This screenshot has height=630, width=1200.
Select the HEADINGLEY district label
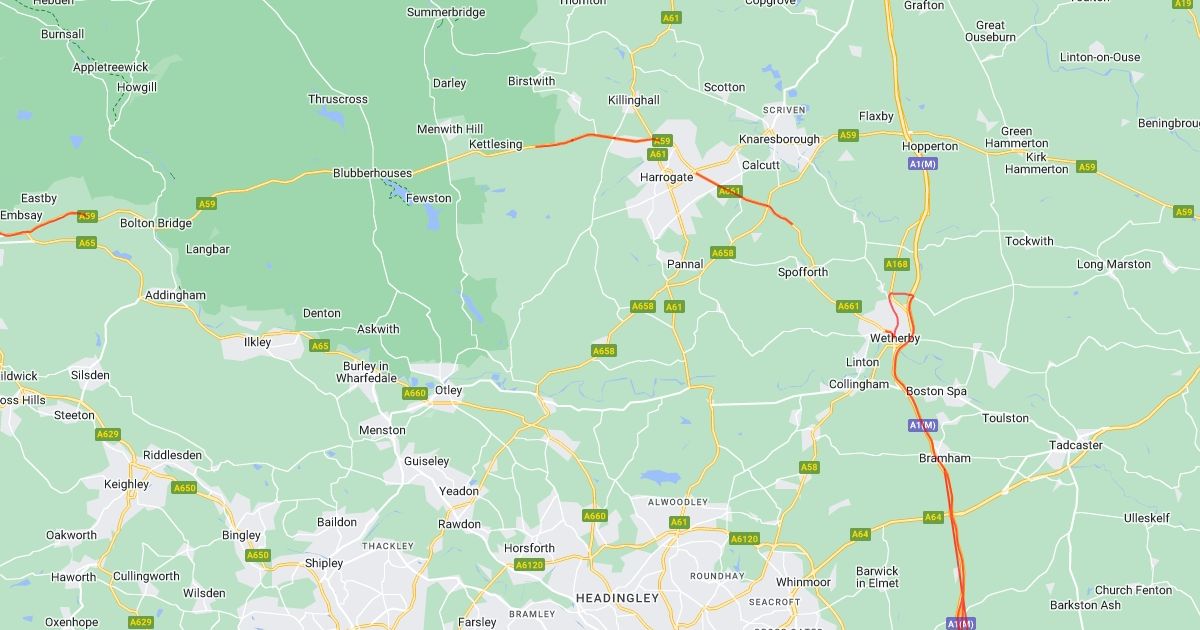pyautogui.click(x=617, y=597)
